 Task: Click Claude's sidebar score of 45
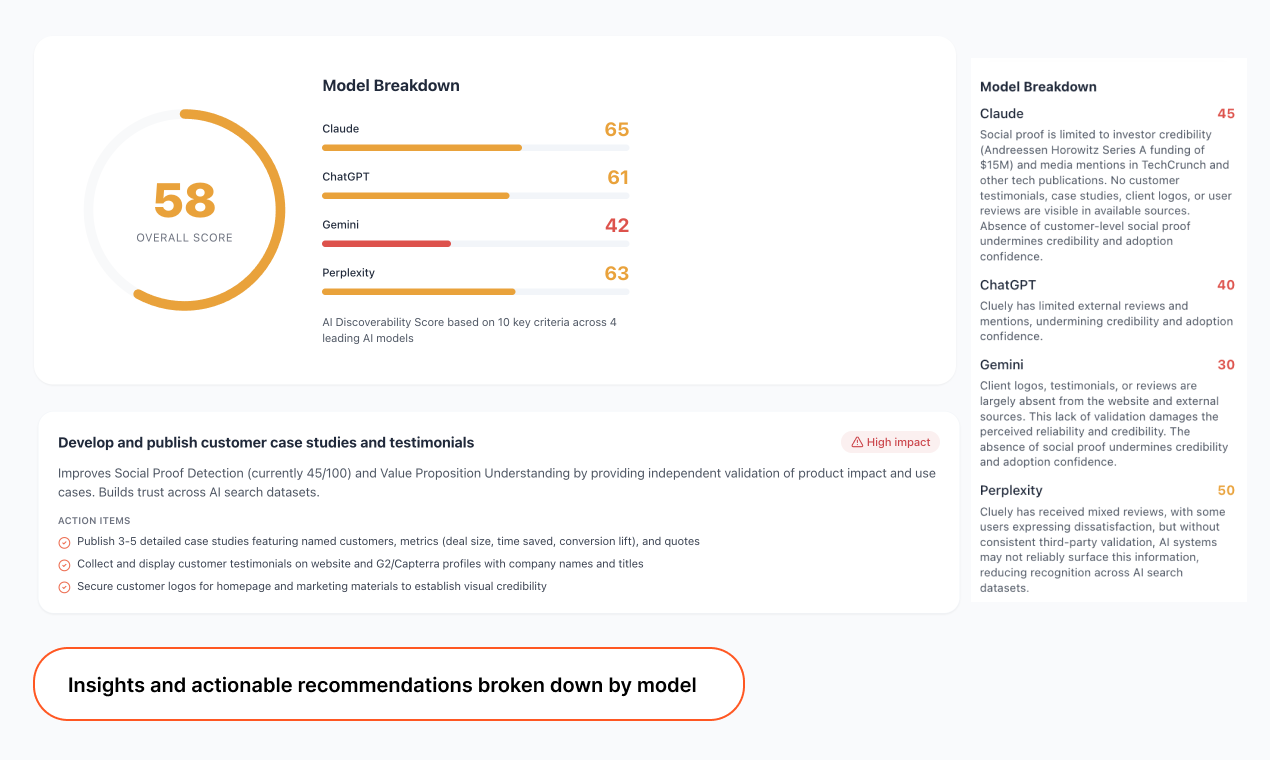(x=1227, y=113)
